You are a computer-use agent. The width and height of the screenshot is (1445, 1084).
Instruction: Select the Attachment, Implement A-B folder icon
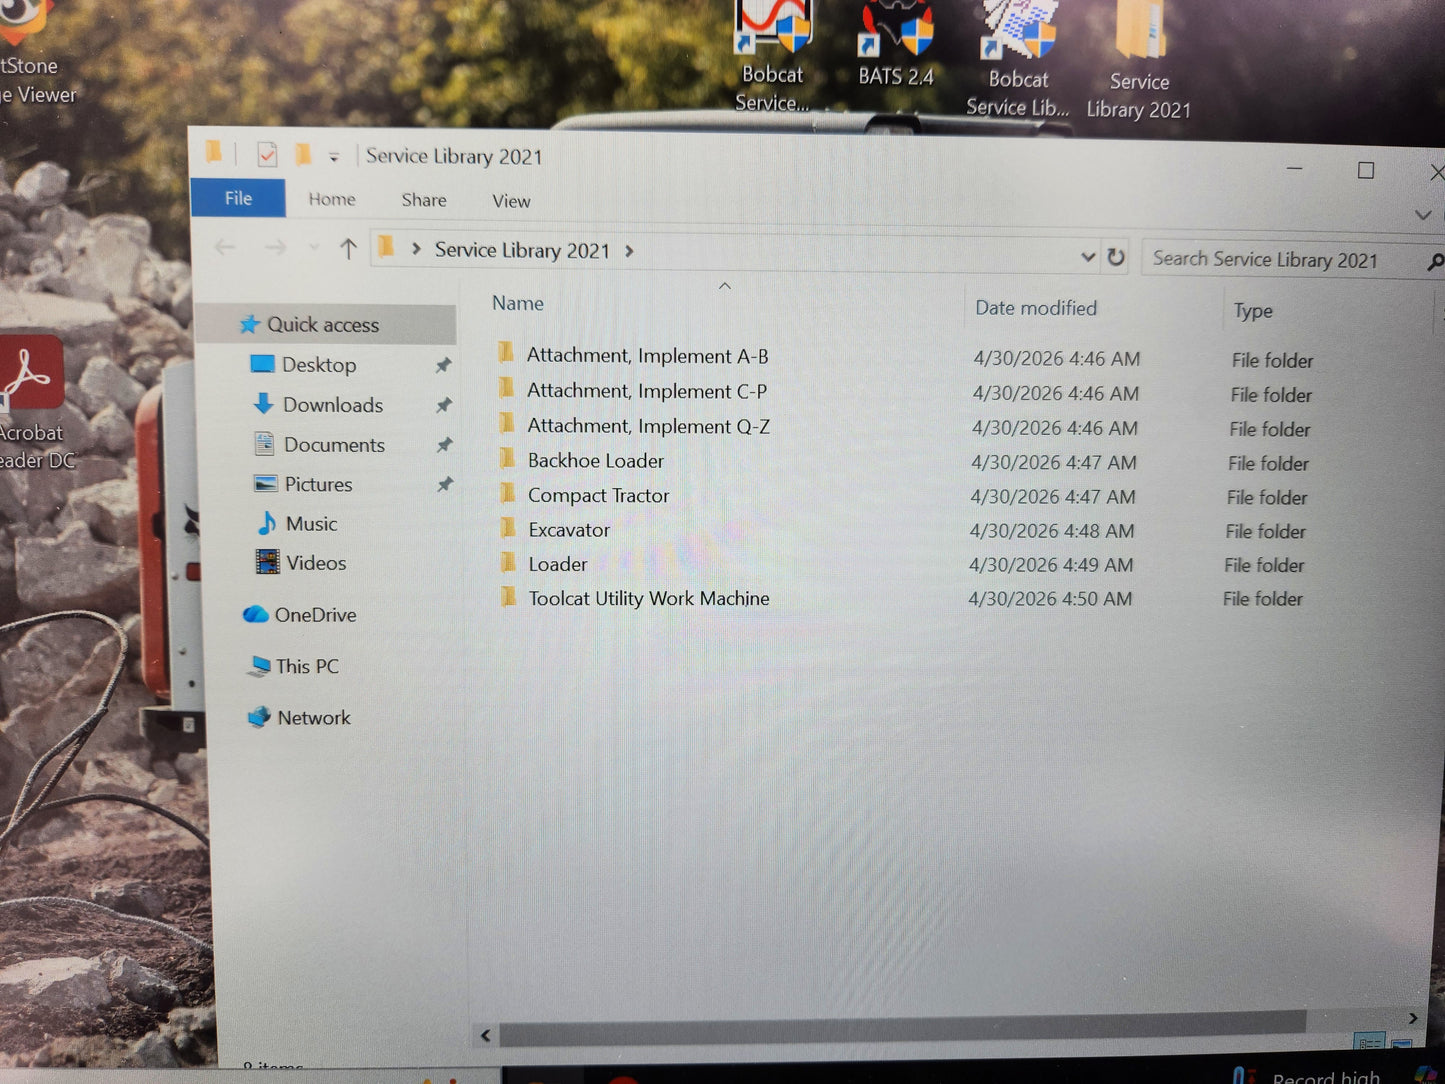[x=507, y=353]
